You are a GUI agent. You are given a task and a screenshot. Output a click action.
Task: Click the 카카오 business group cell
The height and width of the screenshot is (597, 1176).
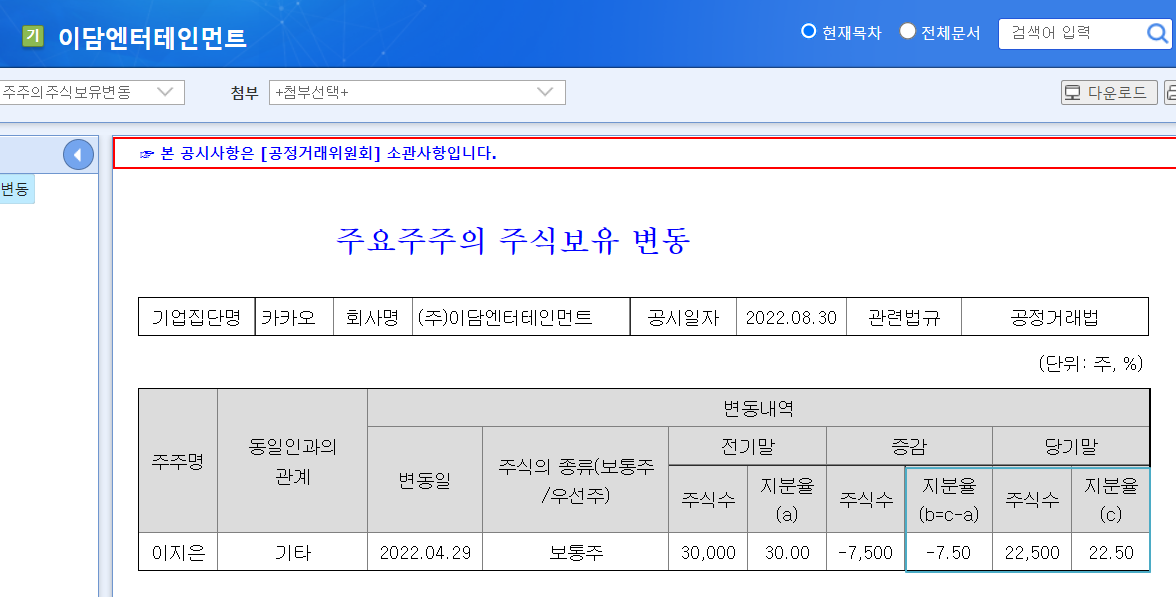tap(294, 316)
